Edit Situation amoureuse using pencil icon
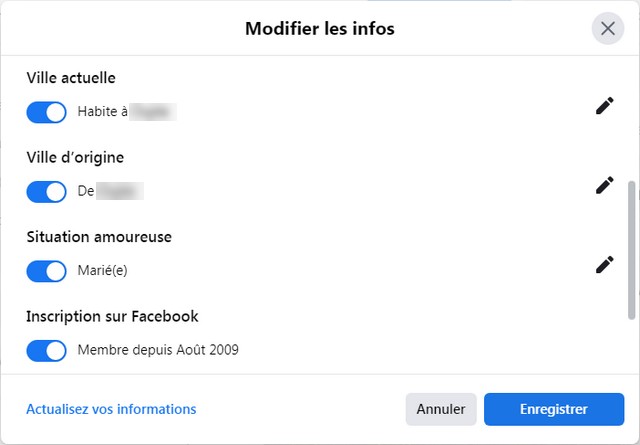This screenshot has width=640, height=445. [604, 265]
